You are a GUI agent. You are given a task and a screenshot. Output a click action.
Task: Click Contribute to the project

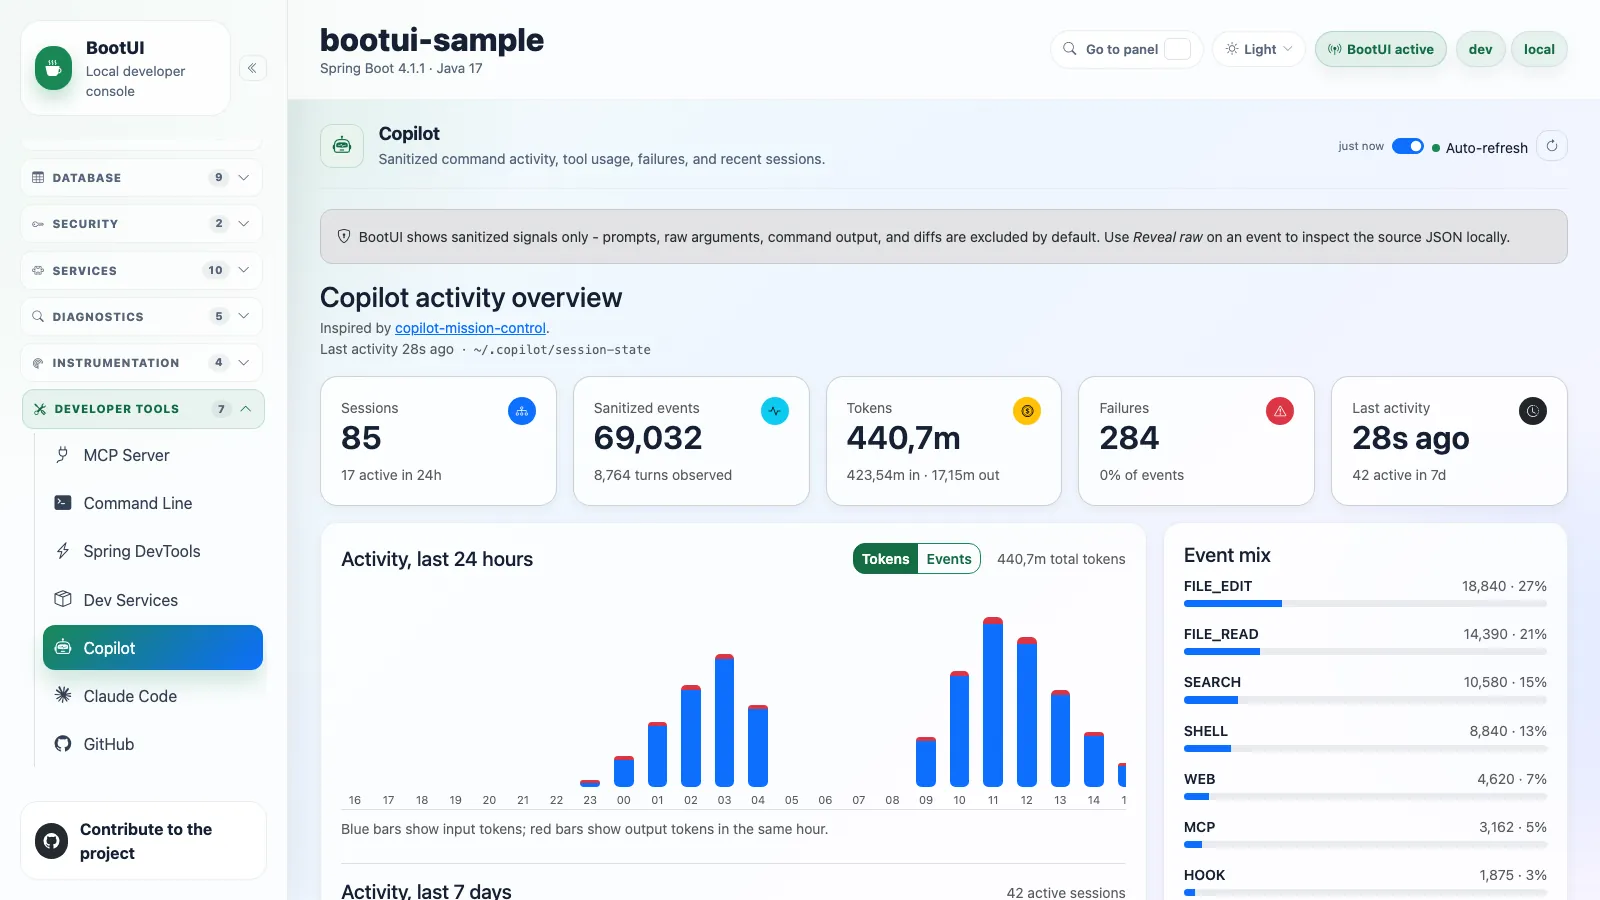tap(143, 841)
